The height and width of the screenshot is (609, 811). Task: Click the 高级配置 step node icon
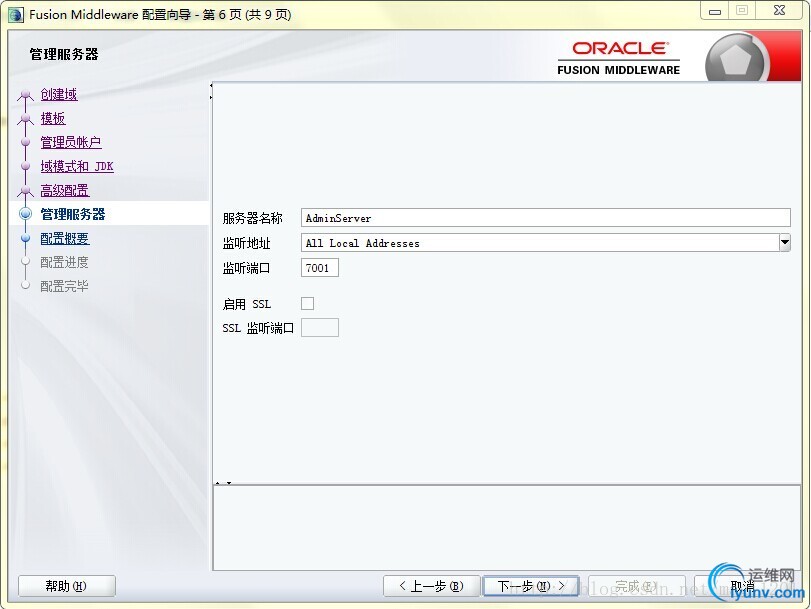25,191
